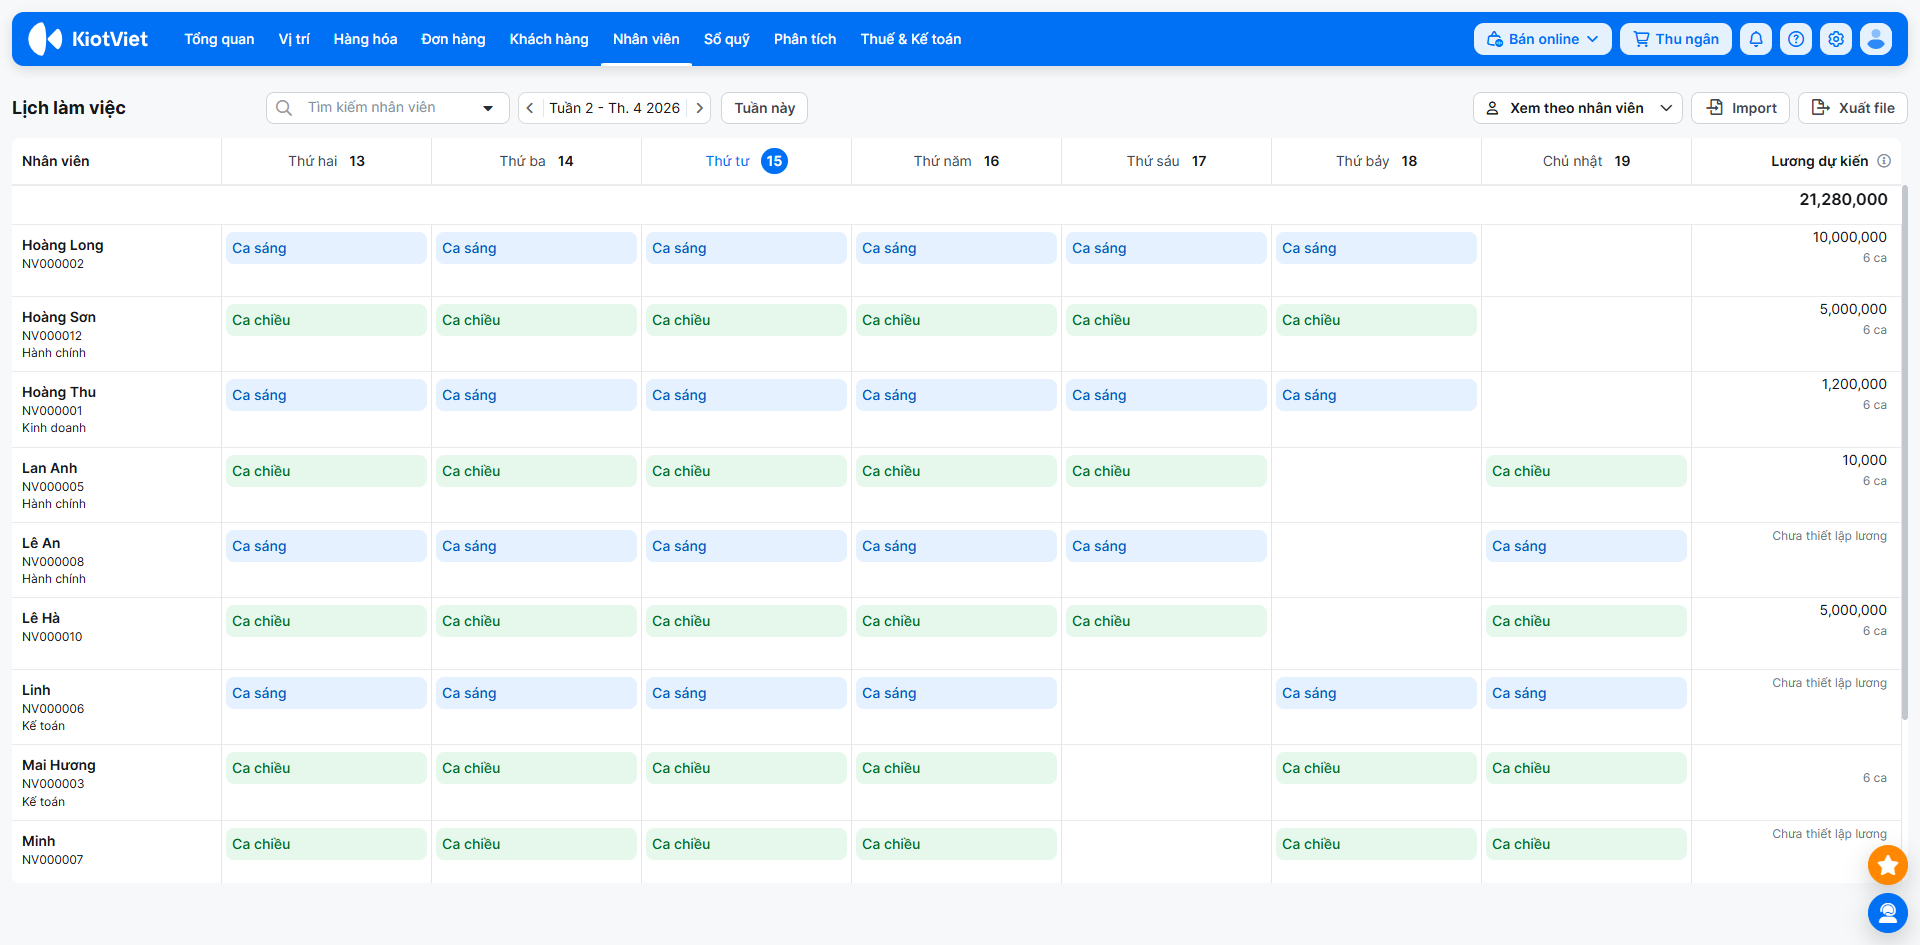Click the Import button
Viewport: 1920px width, 945px height.
pyautogui.click(x=1740, y=108)
